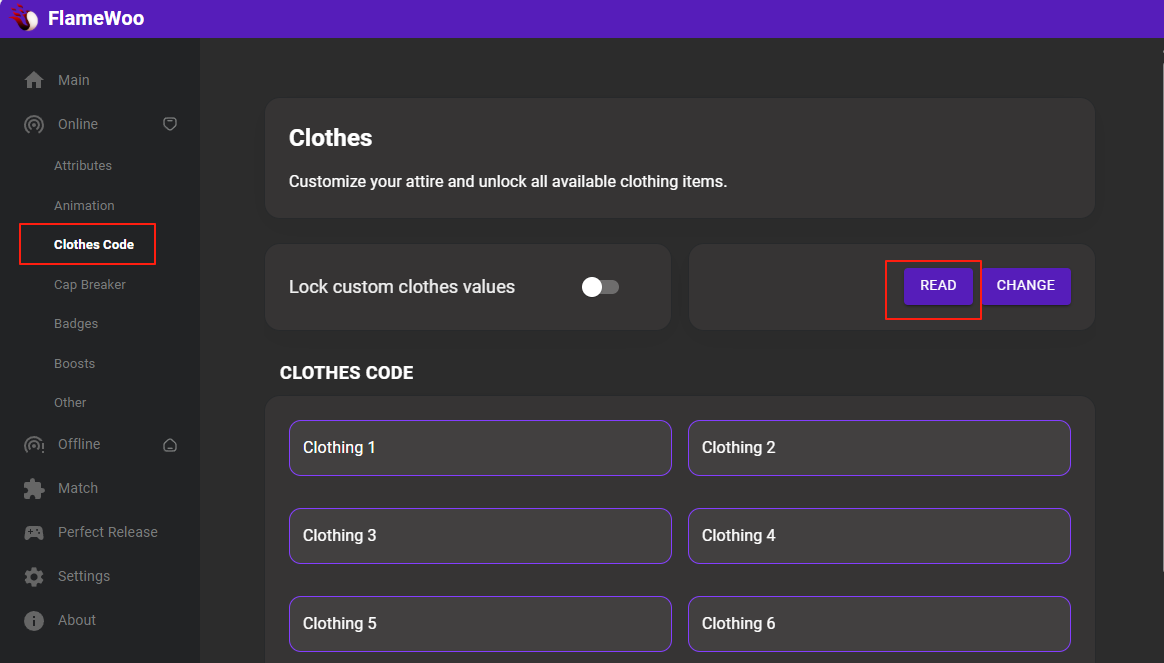Viewport: 1164px width, 663px height.
Task: Click the Offline signal icon
Action: click(33, 445)
